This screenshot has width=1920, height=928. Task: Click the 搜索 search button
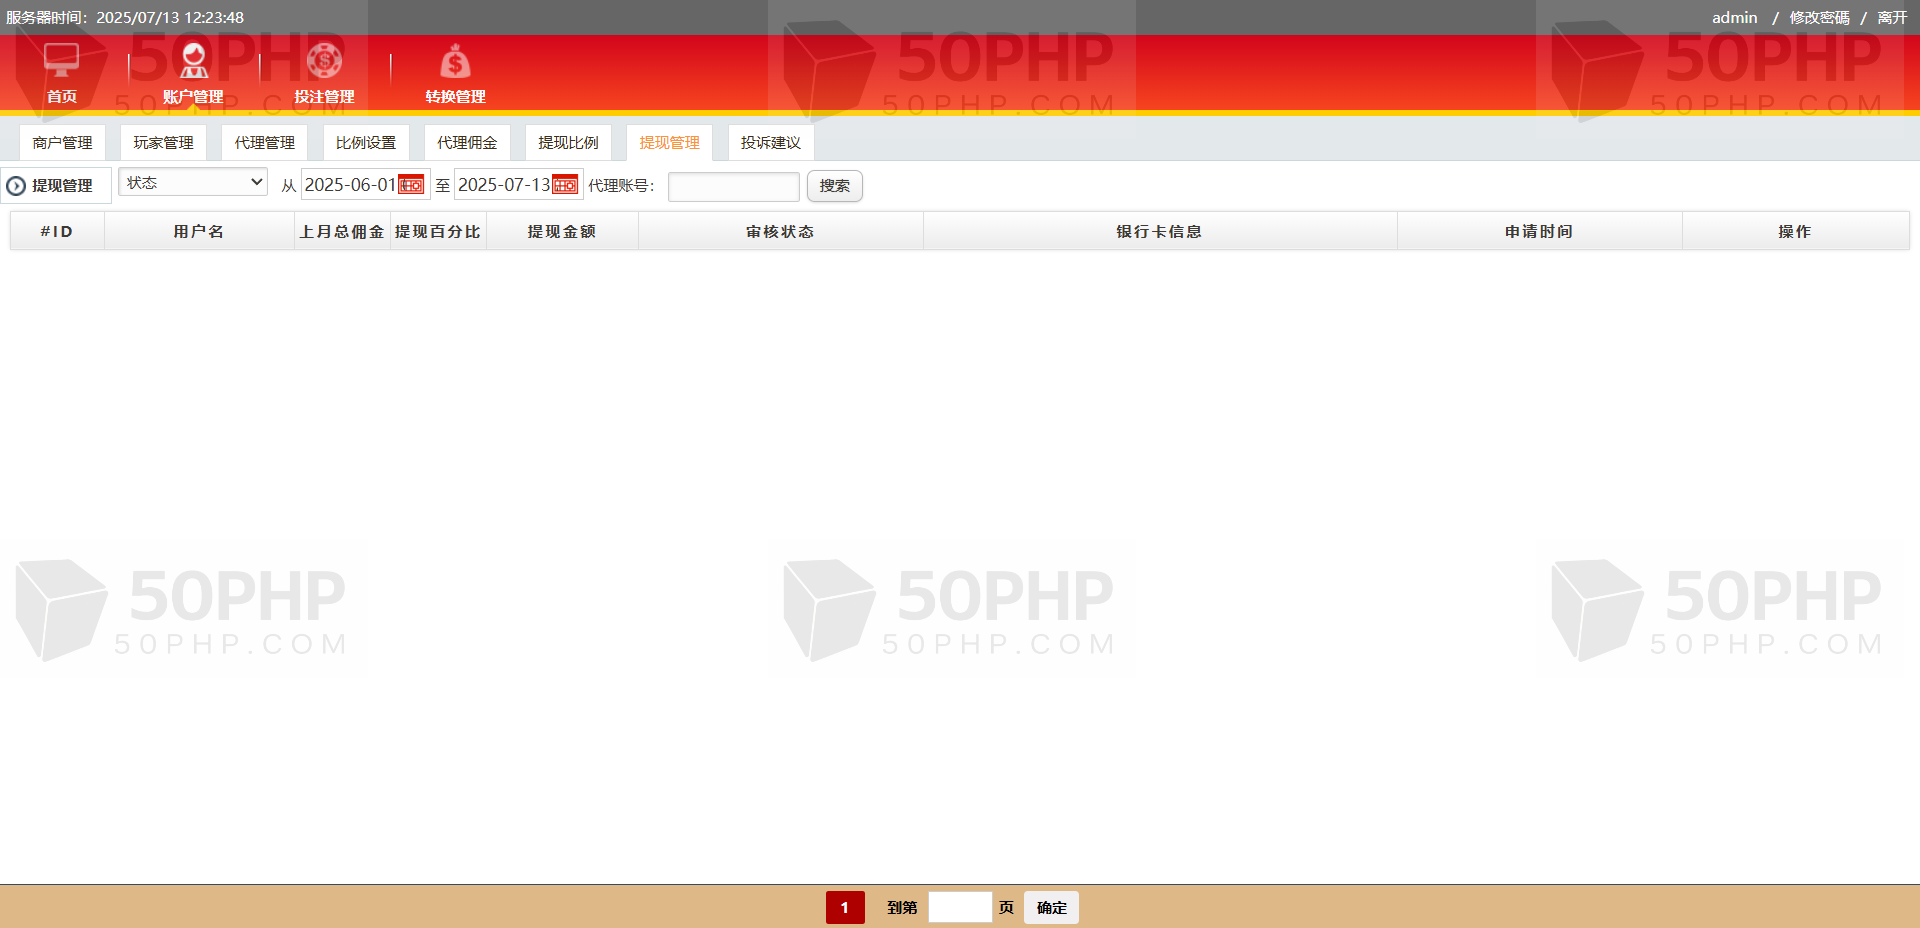(x=834, y=186)
